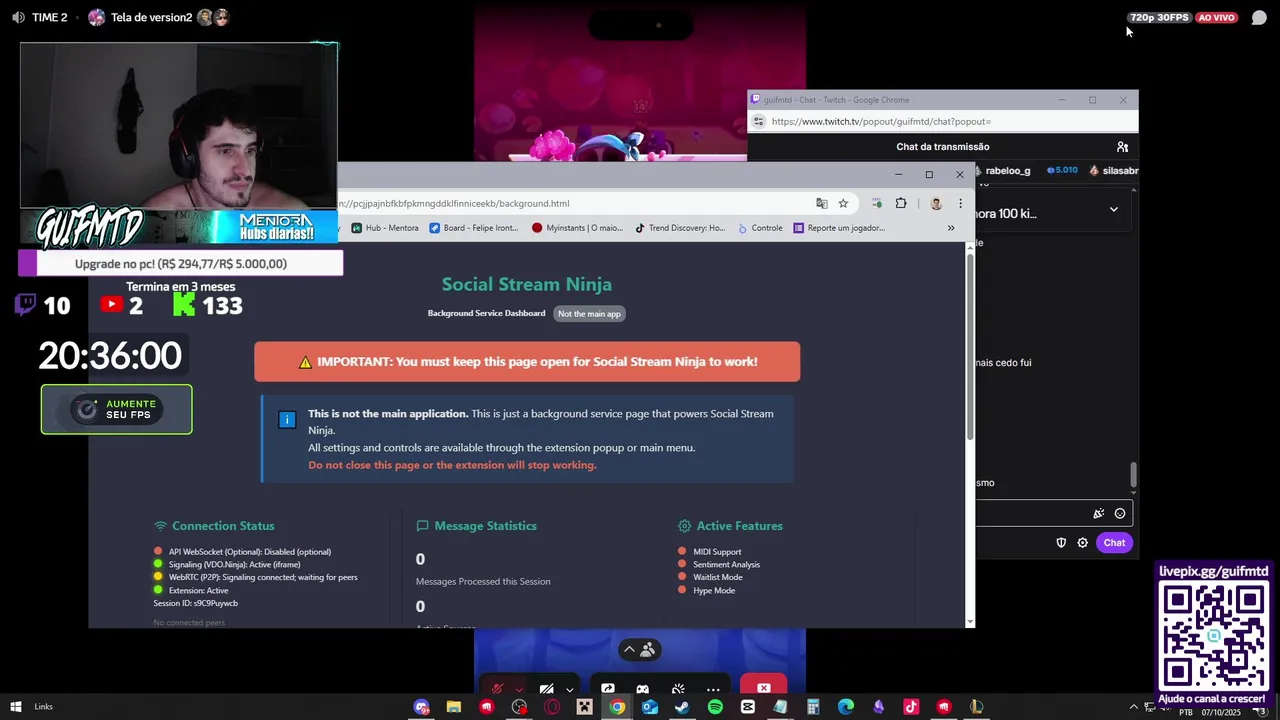The width and height of the screenshot is (1280, 720).
Task: Open TikTok from the taskbar
Action: tap(911, 707)
